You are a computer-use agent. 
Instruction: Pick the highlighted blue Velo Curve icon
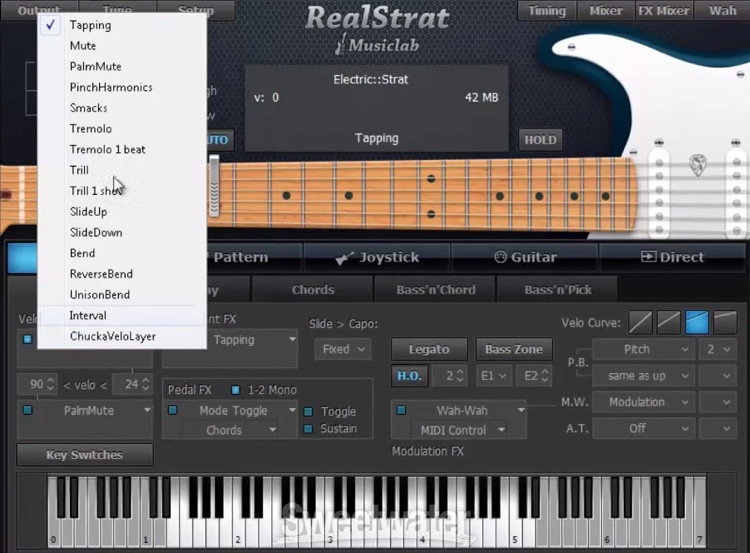pos(697,322)
